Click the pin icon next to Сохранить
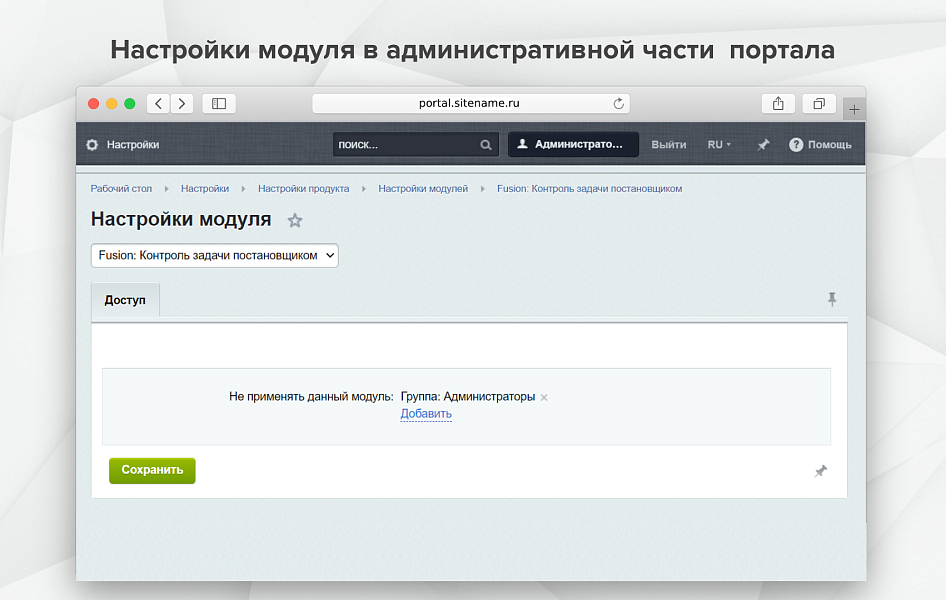This screenshot has height=600, width=946. [x=820, y=470]
